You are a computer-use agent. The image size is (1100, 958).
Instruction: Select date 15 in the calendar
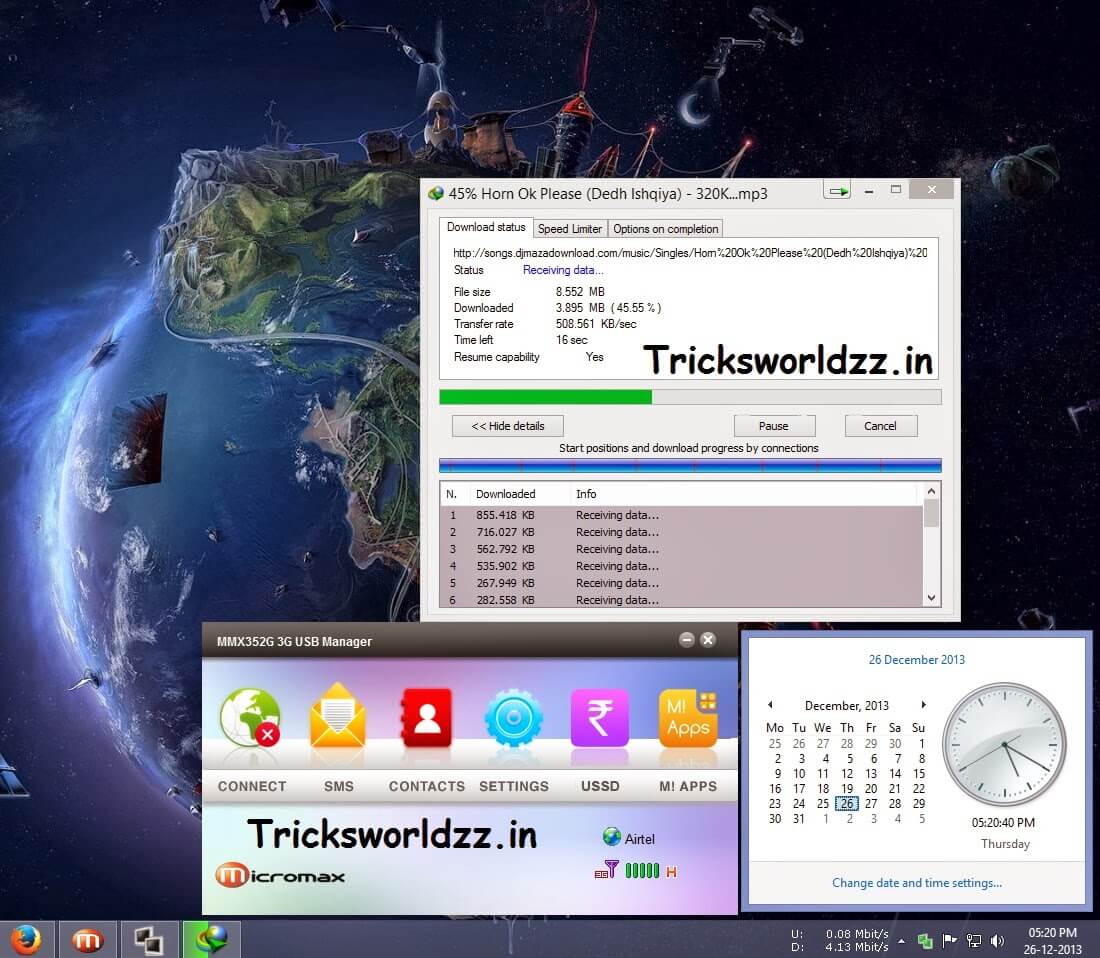coord(919,774)
